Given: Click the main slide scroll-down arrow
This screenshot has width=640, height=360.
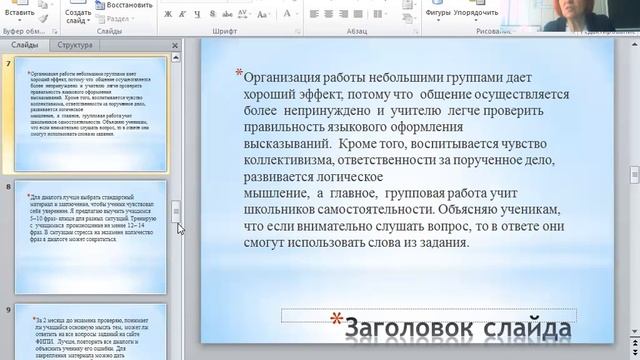Looking at the screenshot, I should [x=635, y=331].
